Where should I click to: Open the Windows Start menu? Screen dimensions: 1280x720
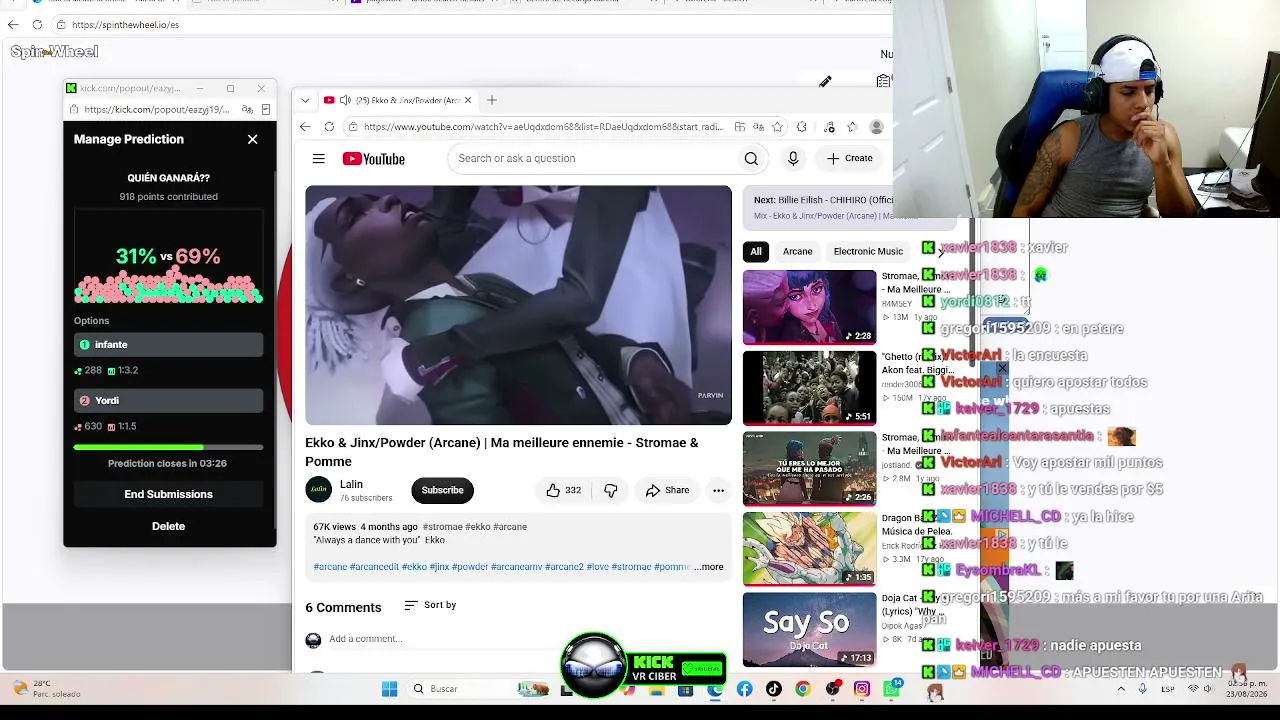[x=389, y=689]
